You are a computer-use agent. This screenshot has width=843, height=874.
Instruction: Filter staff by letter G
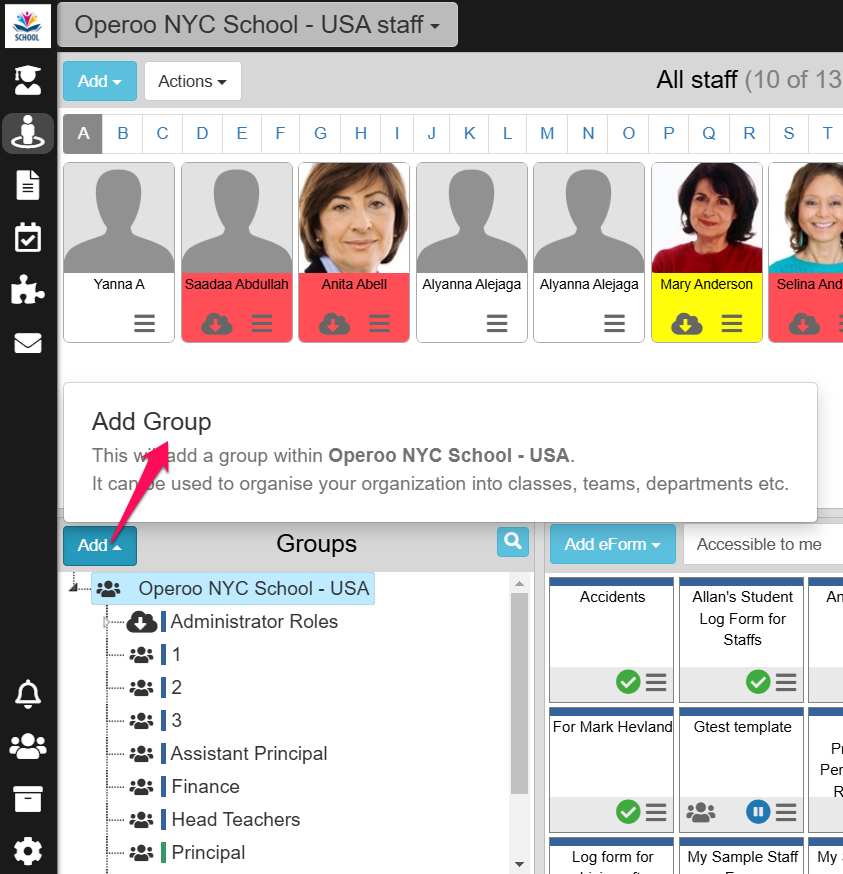coord(321,134)
